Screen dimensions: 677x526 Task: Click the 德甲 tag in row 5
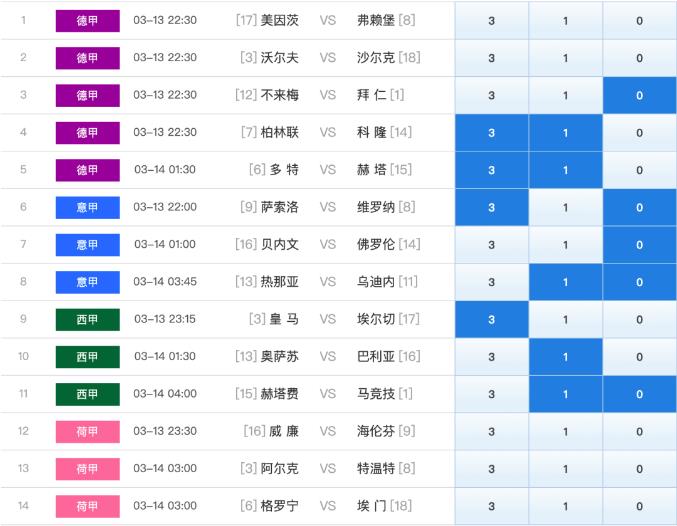(88, 170)
